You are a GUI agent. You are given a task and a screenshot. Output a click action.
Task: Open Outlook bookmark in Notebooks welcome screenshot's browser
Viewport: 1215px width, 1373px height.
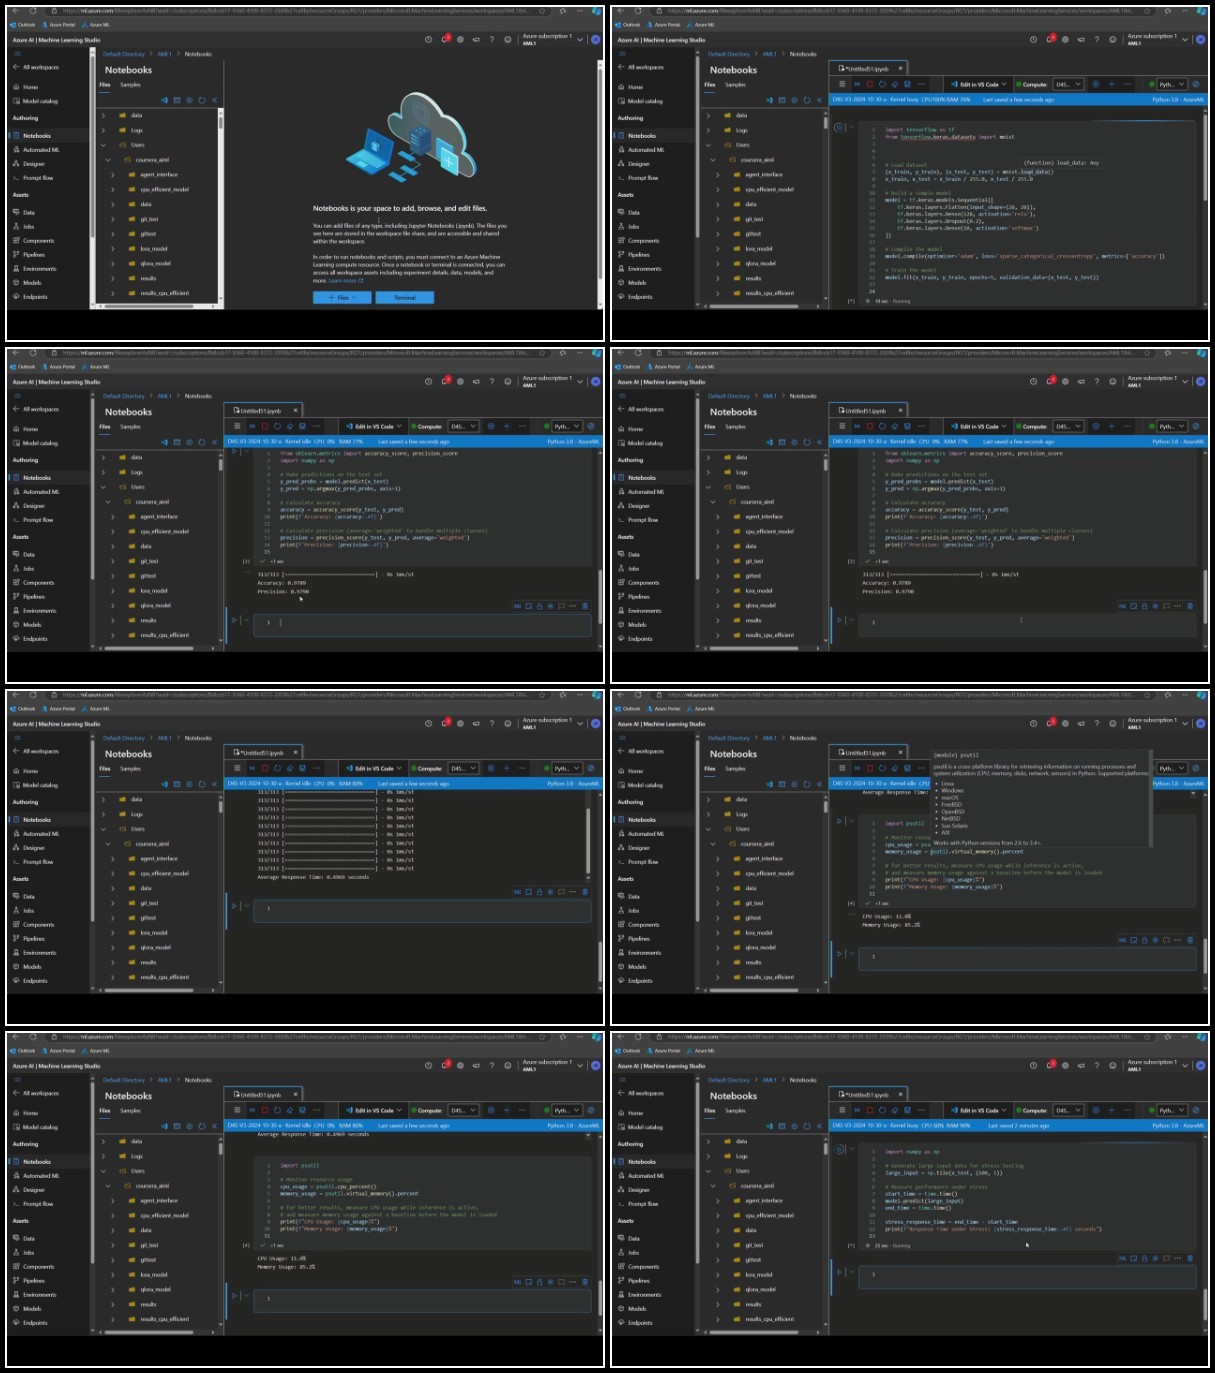[23, 25]
